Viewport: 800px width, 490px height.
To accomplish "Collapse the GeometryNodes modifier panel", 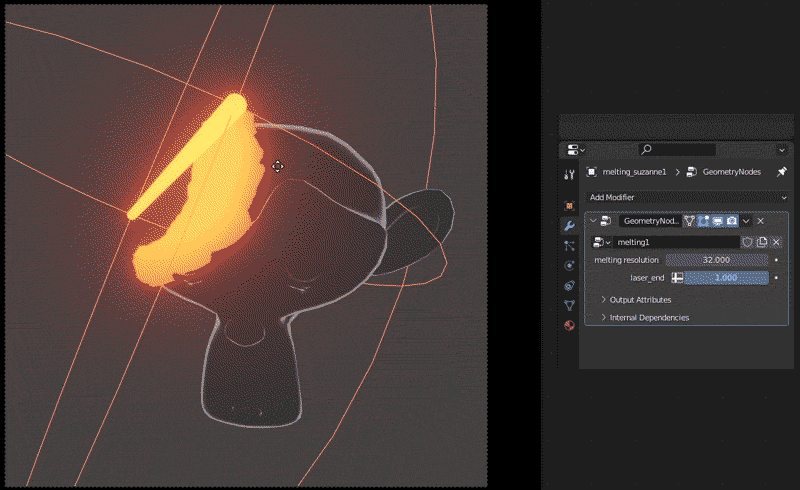I will click(593, 221).
